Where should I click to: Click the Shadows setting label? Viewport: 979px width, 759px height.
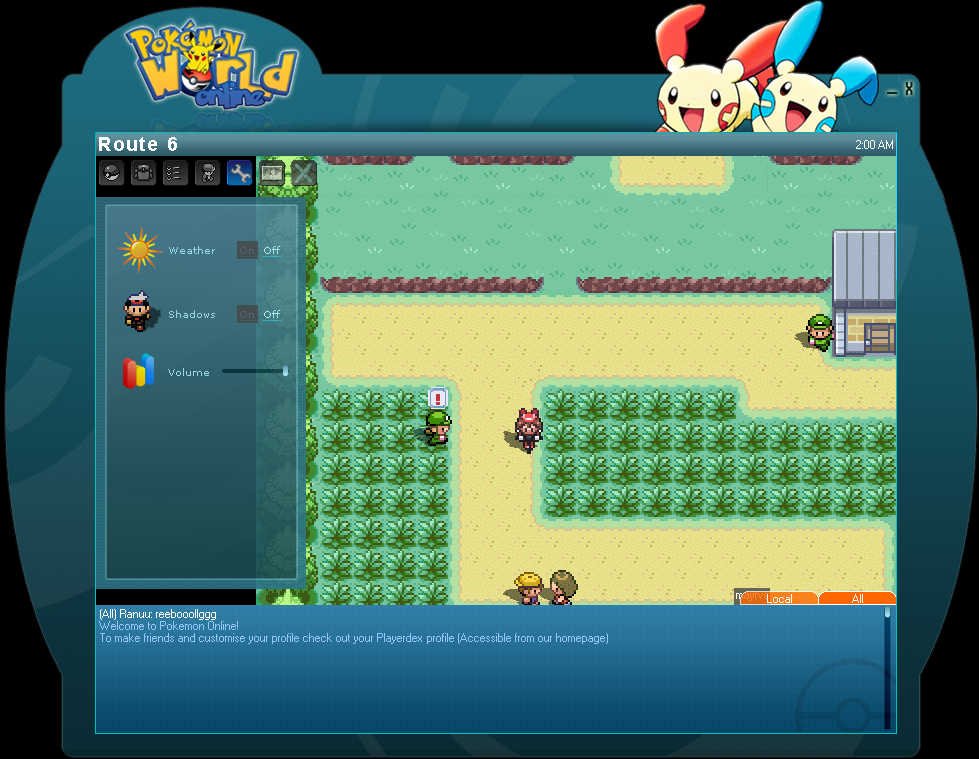click(192, 314)
